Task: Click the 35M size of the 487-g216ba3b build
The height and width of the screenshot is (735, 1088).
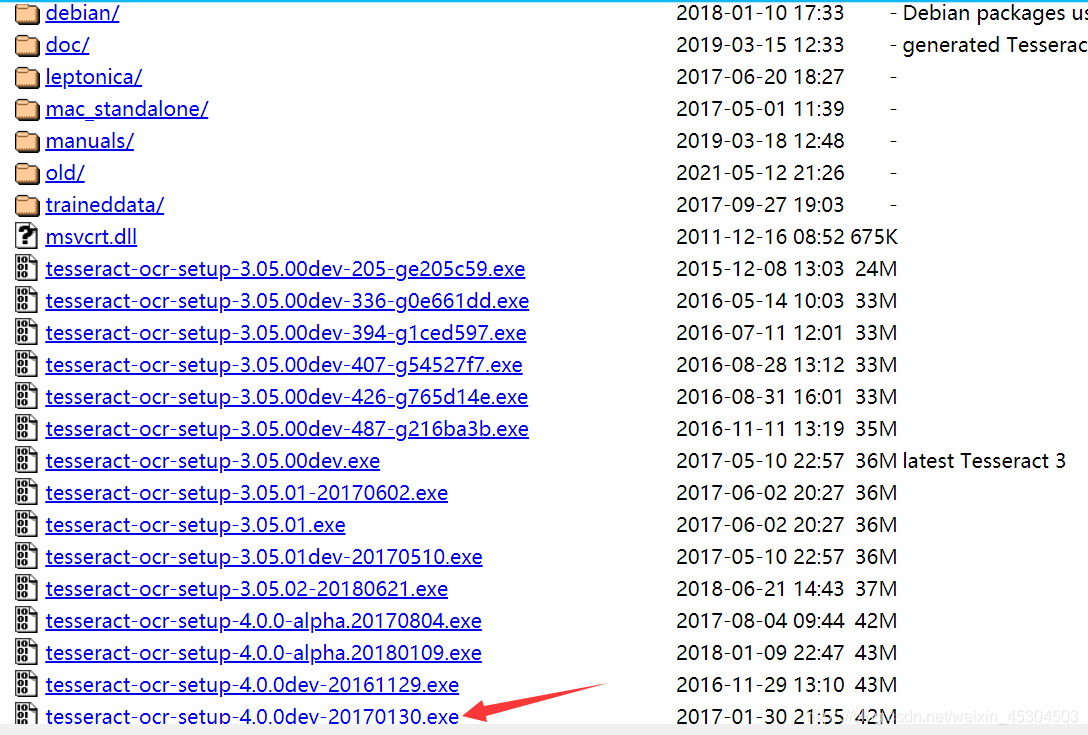Action: click(876, 428)
